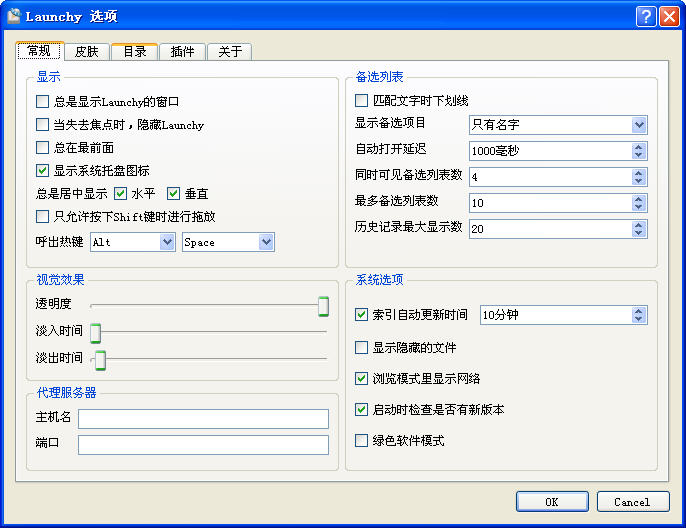Uncheck the 垂直 centering checkbox

(x=174, y=193)
